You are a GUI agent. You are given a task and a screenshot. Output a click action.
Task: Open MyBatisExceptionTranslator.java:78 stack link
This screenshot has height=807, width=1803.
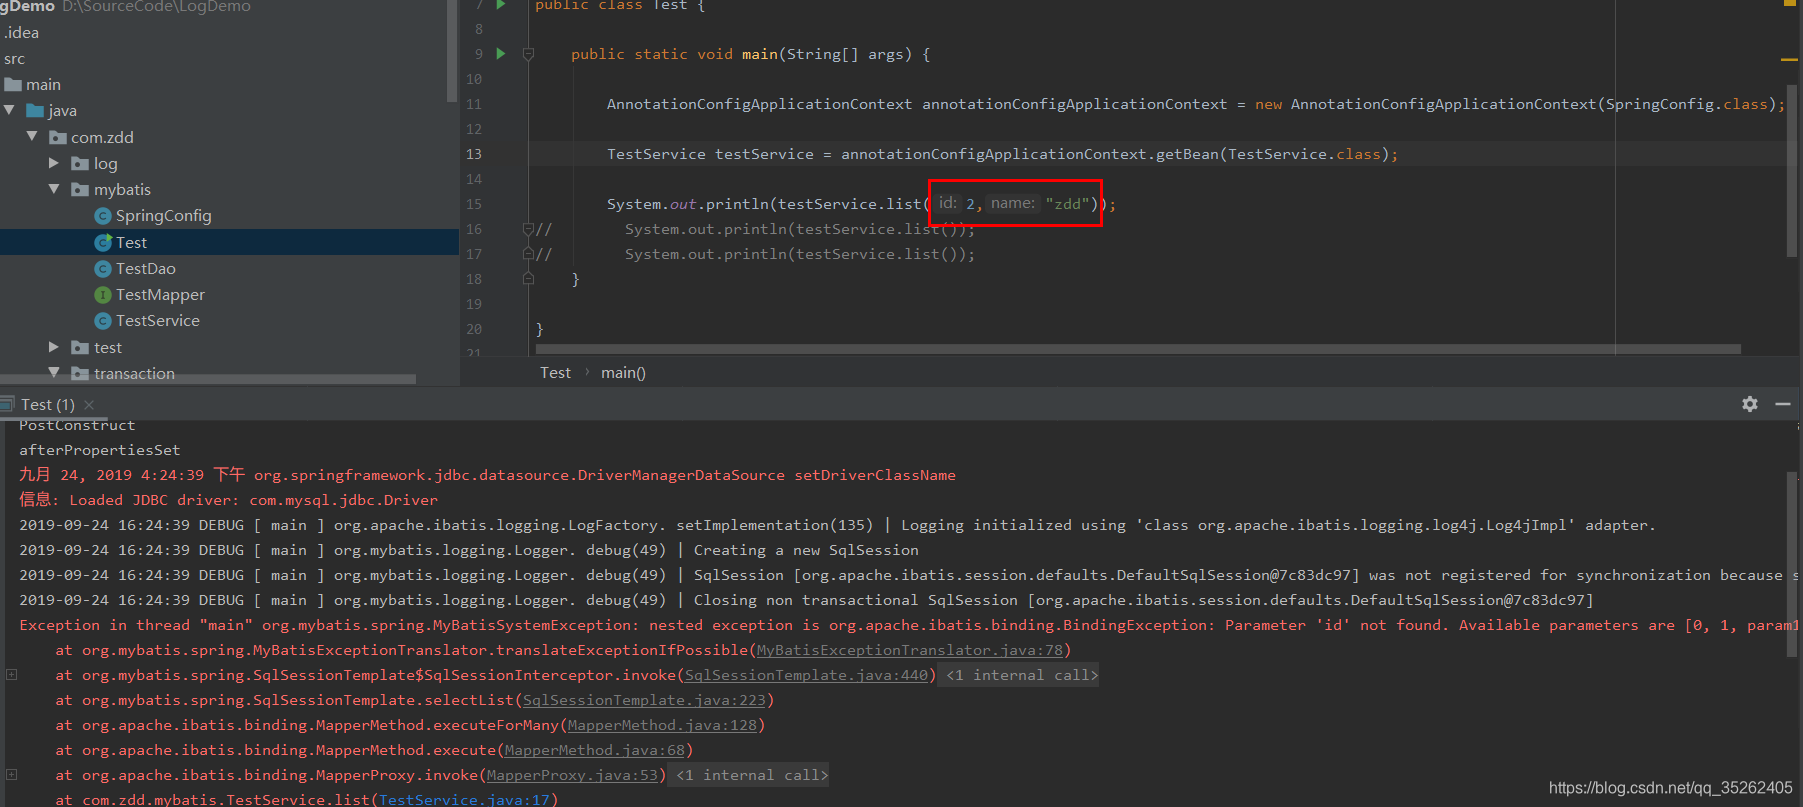point(909,650)
